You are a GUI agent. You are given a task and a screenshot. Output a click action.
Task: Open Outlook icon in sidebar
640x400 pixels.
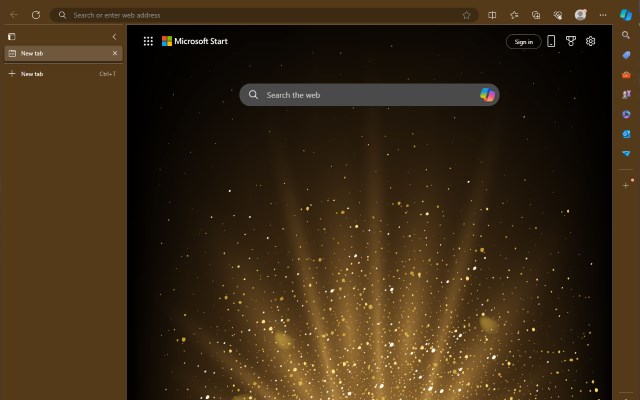[x=626, y=134]
